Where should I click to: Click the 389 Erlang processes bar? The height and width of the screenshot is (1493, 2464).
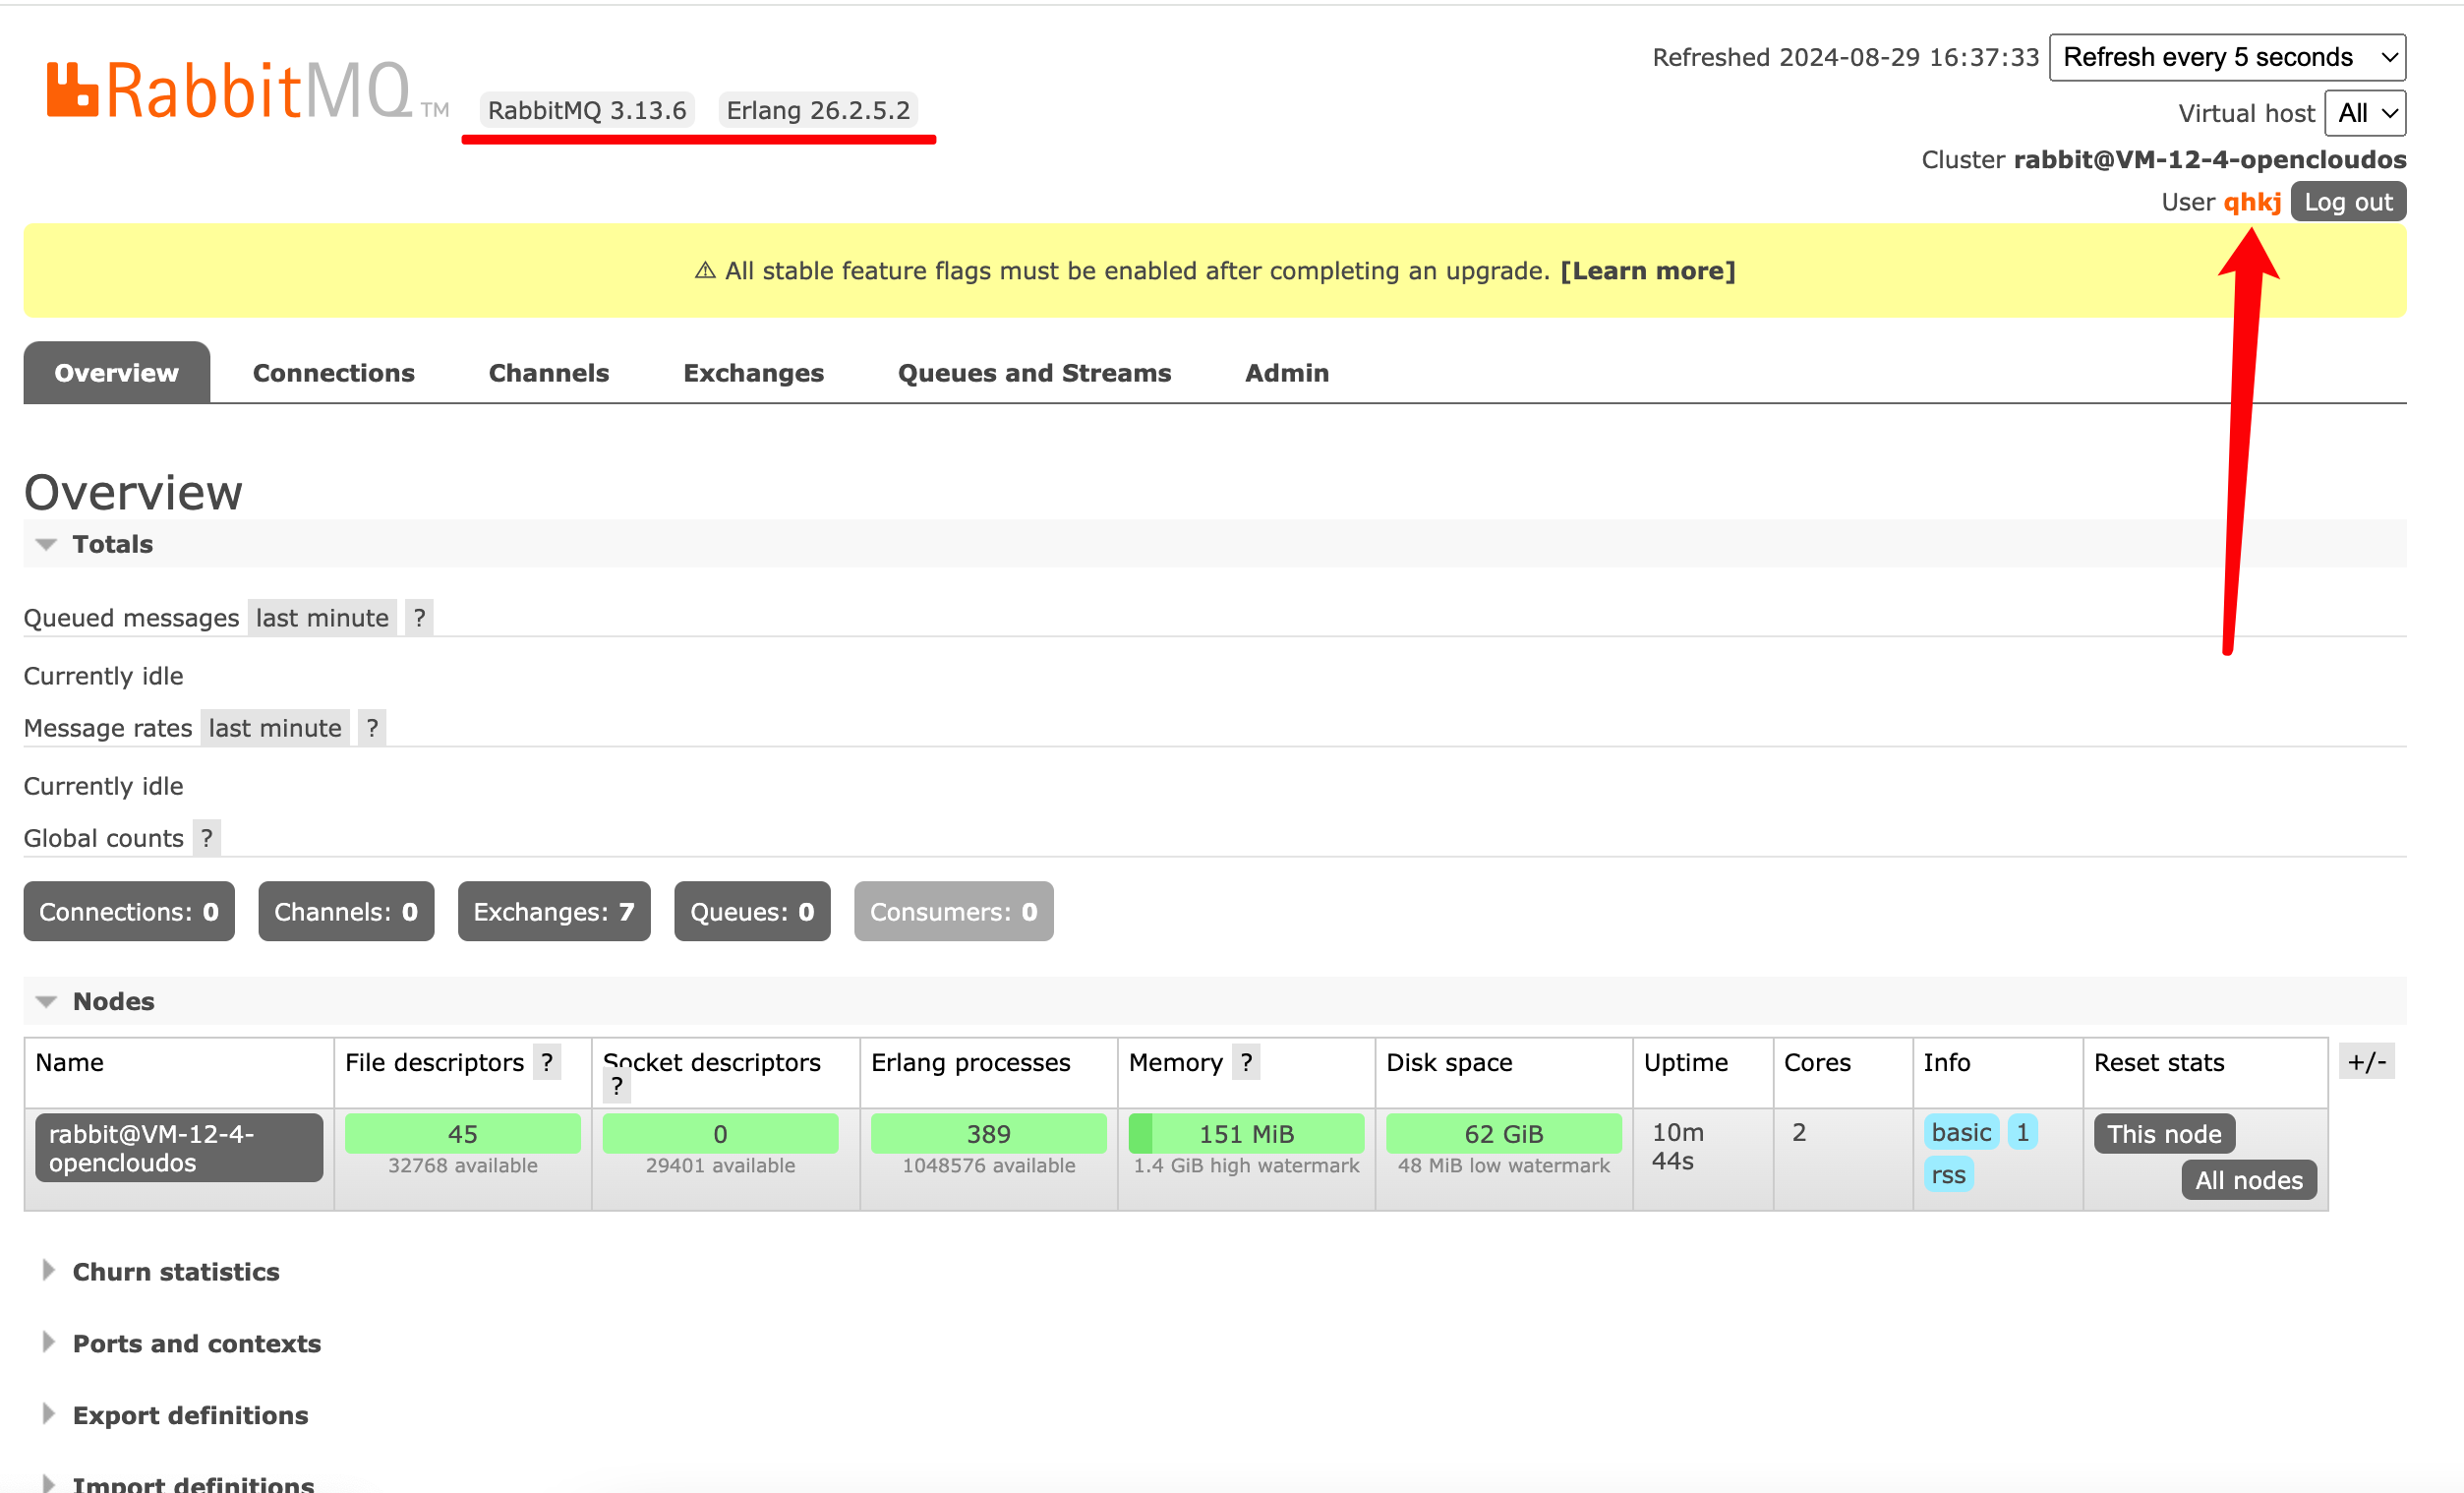point(988,1134)
